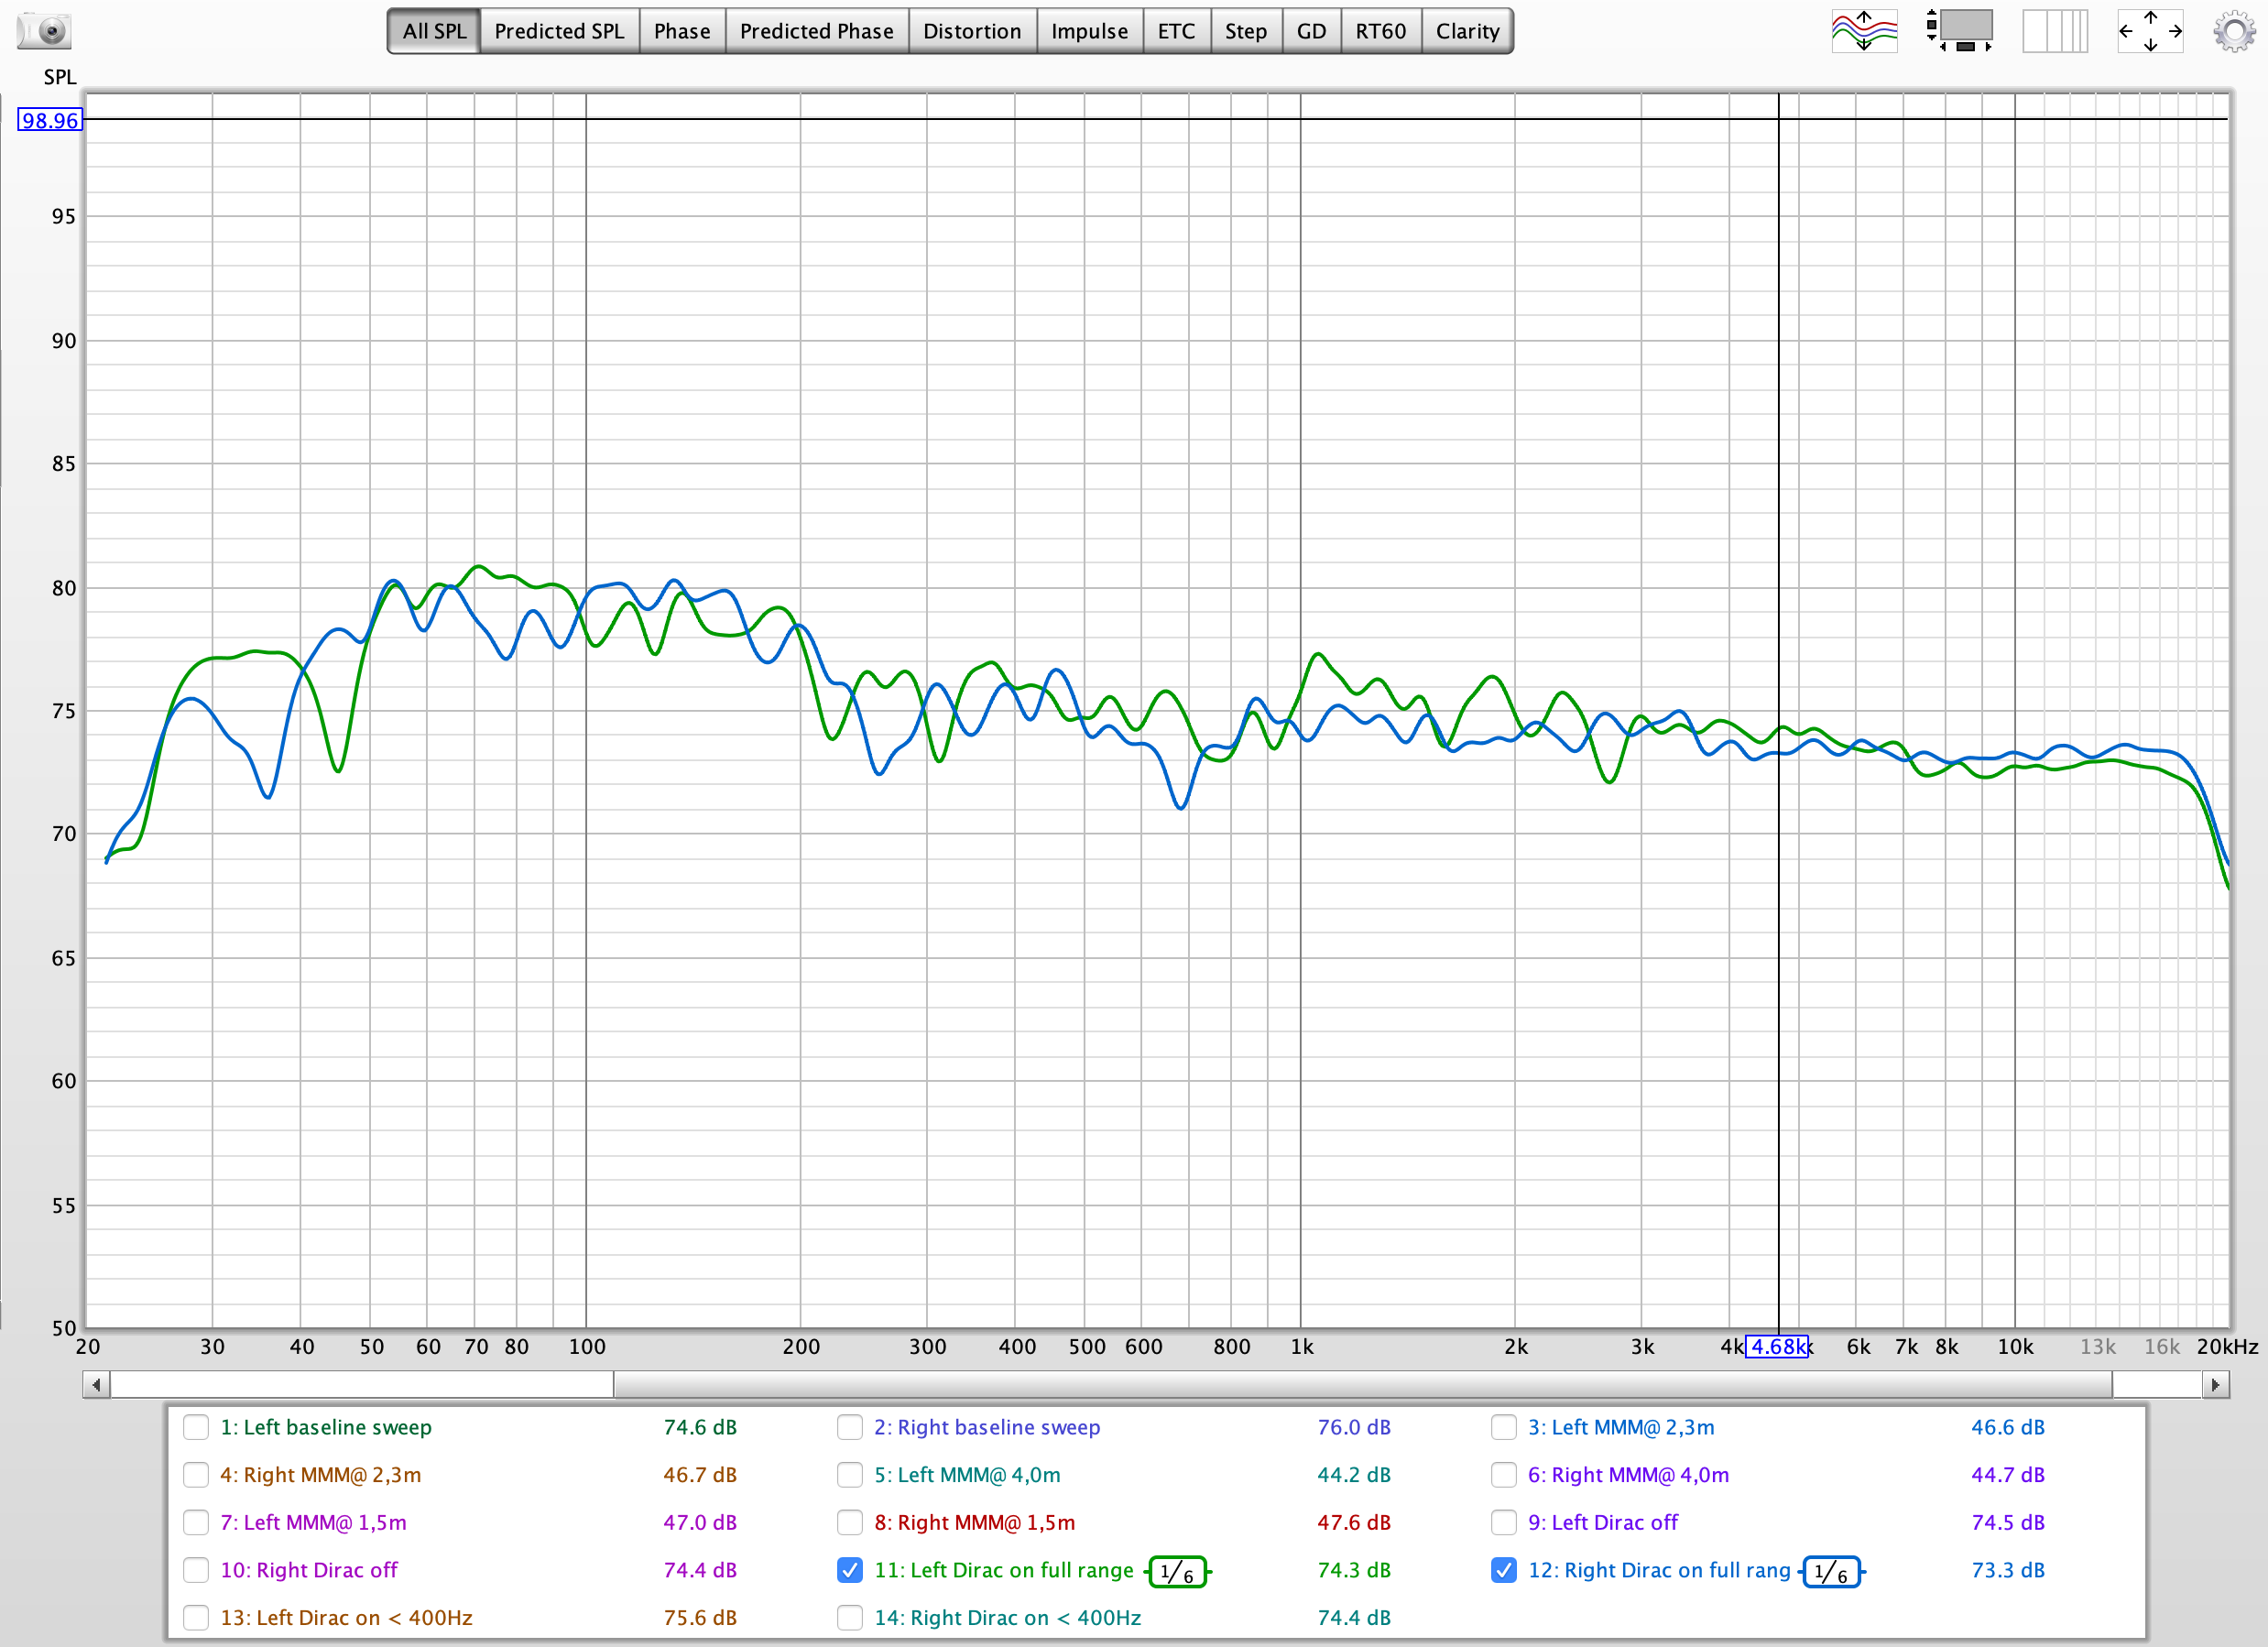
Task: Click the 98.96 SPL cursor value box
Action: [50, 121]
